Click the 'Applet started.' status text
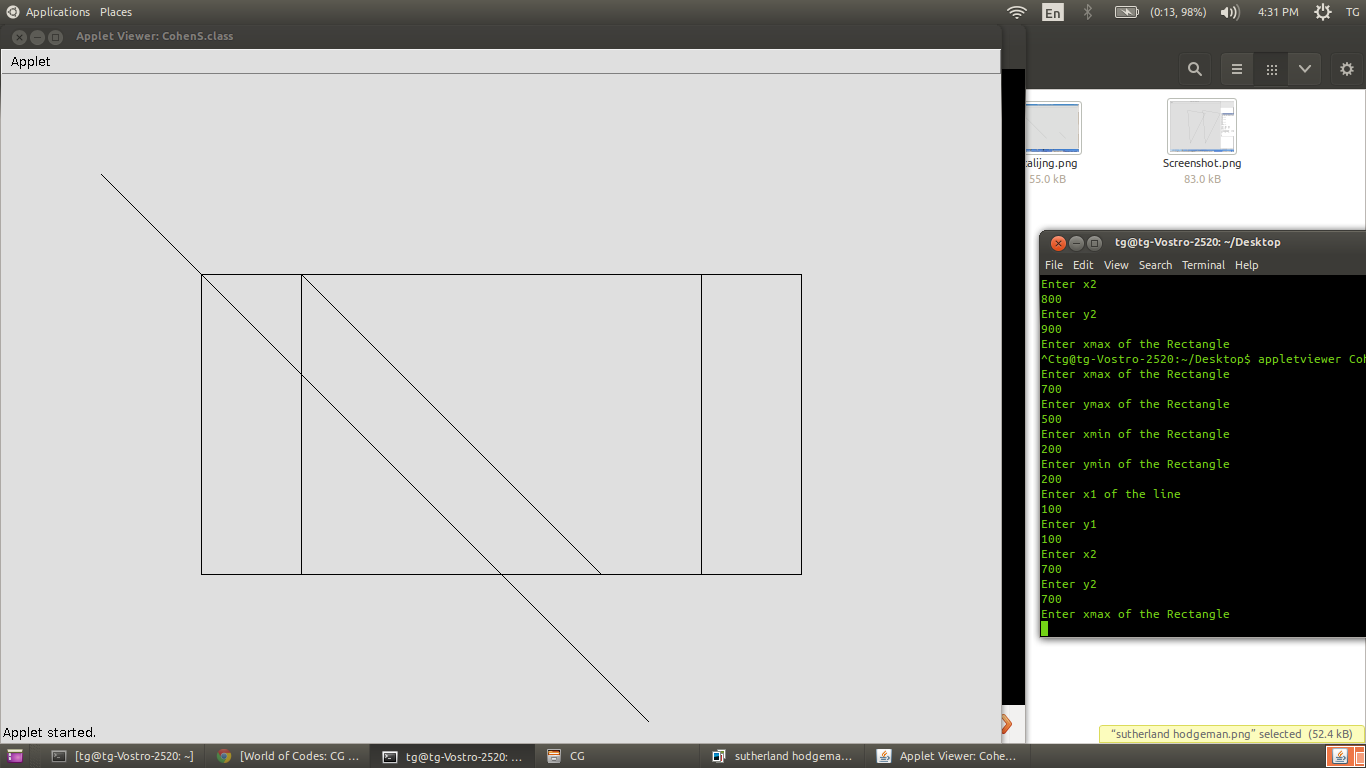Viewport: 1366px width, 768px height. click(x=50, y=733)
